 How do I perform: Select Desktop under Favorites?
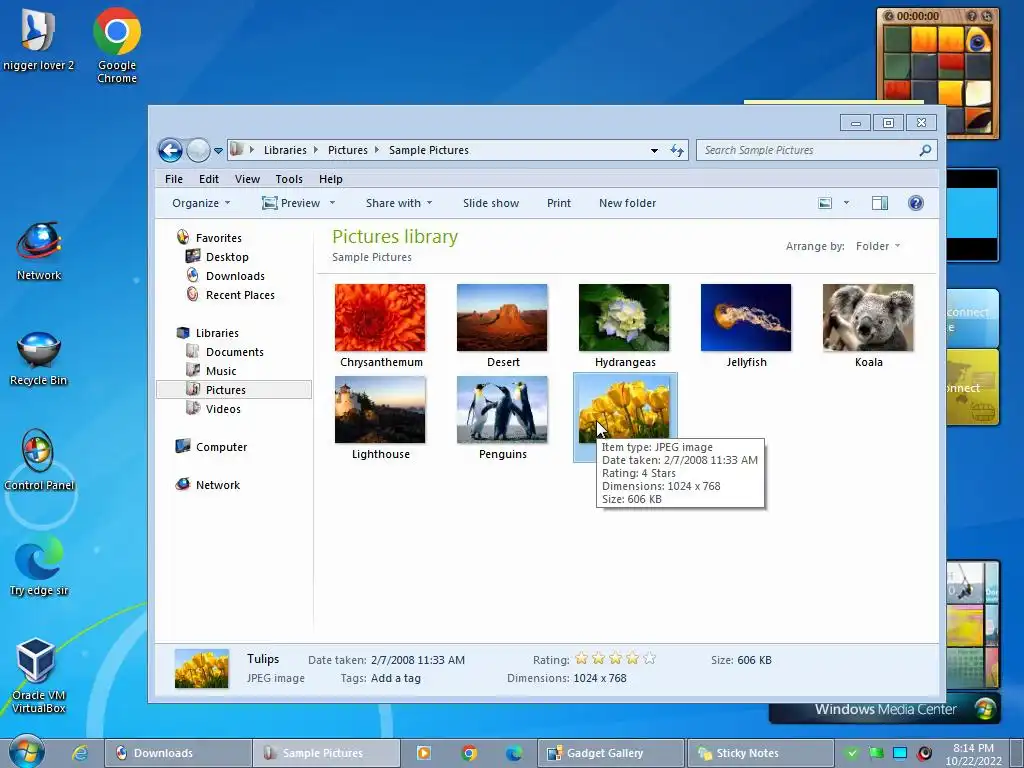click(227, 257)
